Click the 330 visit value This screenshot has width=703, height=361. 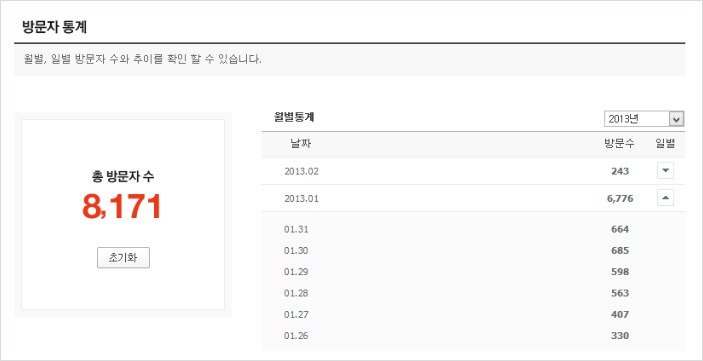[620, 336]
